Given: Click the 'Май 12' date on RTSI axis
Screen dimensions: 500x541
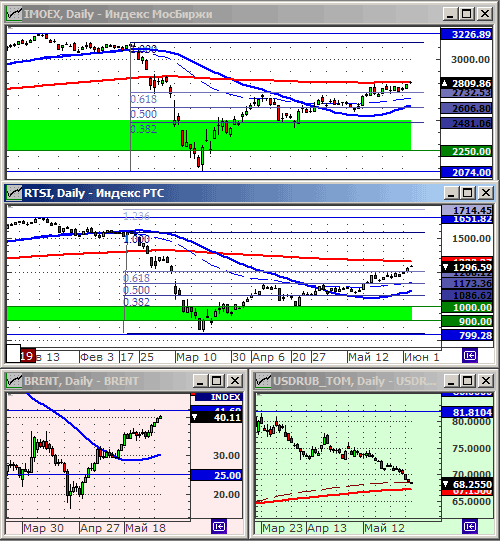Looking at the screenshot, I should pyautogui.click(x=368, y=357).
